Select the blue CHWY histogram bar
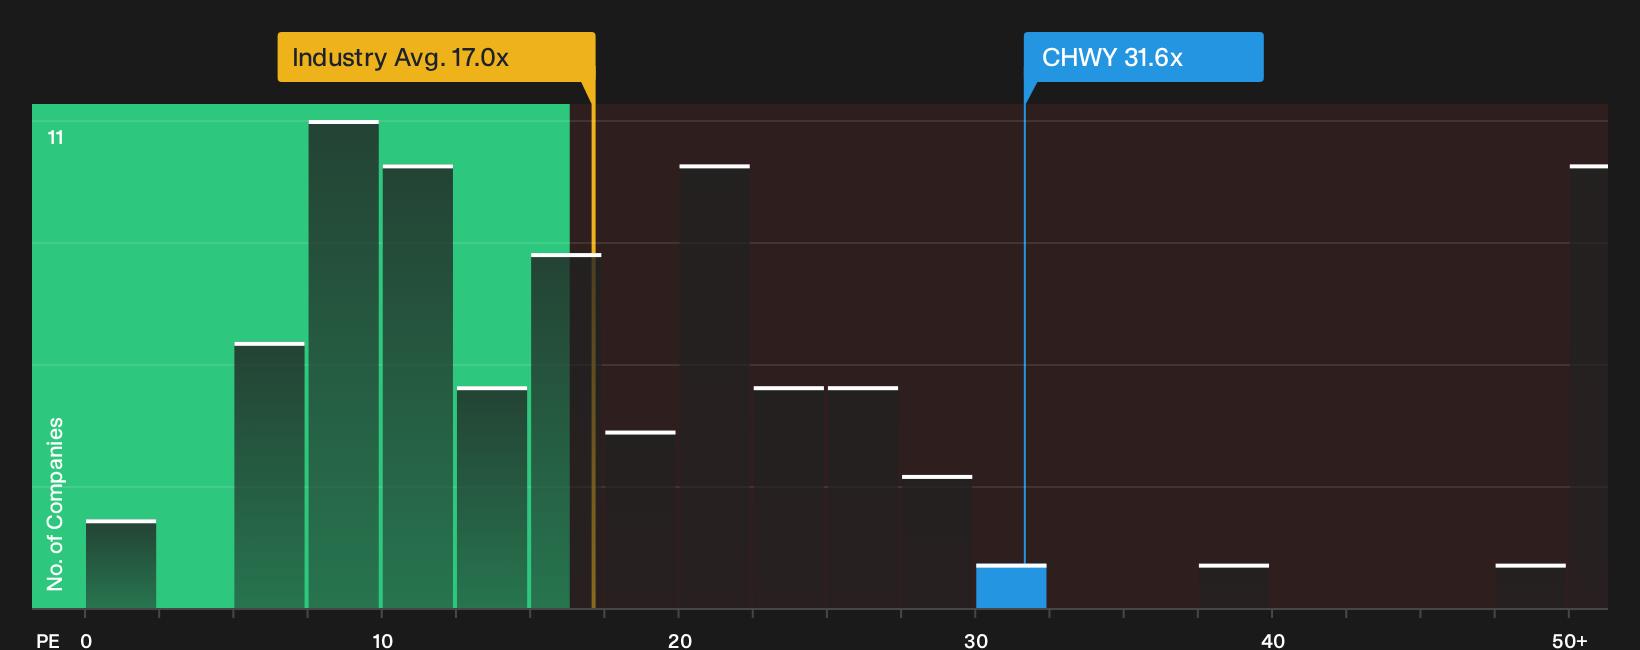 click(1011, 586)
